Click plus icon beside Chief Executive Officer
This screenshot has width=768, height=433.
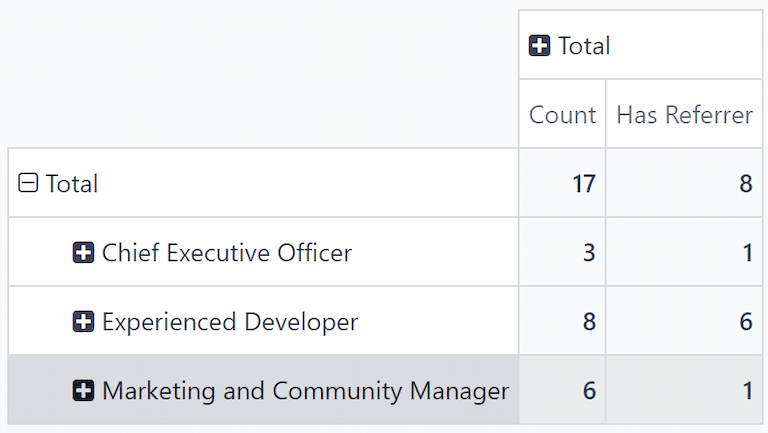(x=84, y=253)
